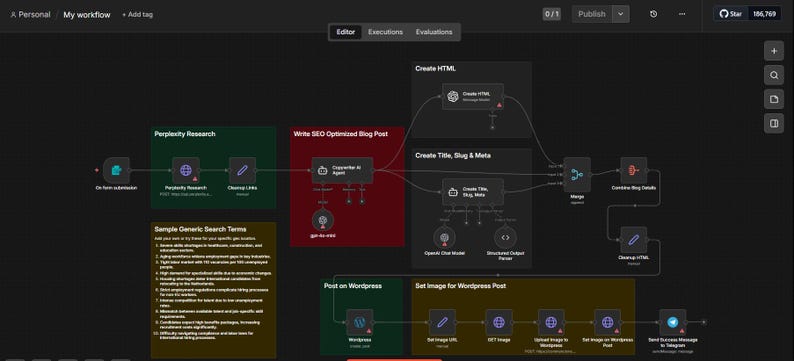
Task: Switch to the Evaluations tab
Action: click(x=434, y=32)
